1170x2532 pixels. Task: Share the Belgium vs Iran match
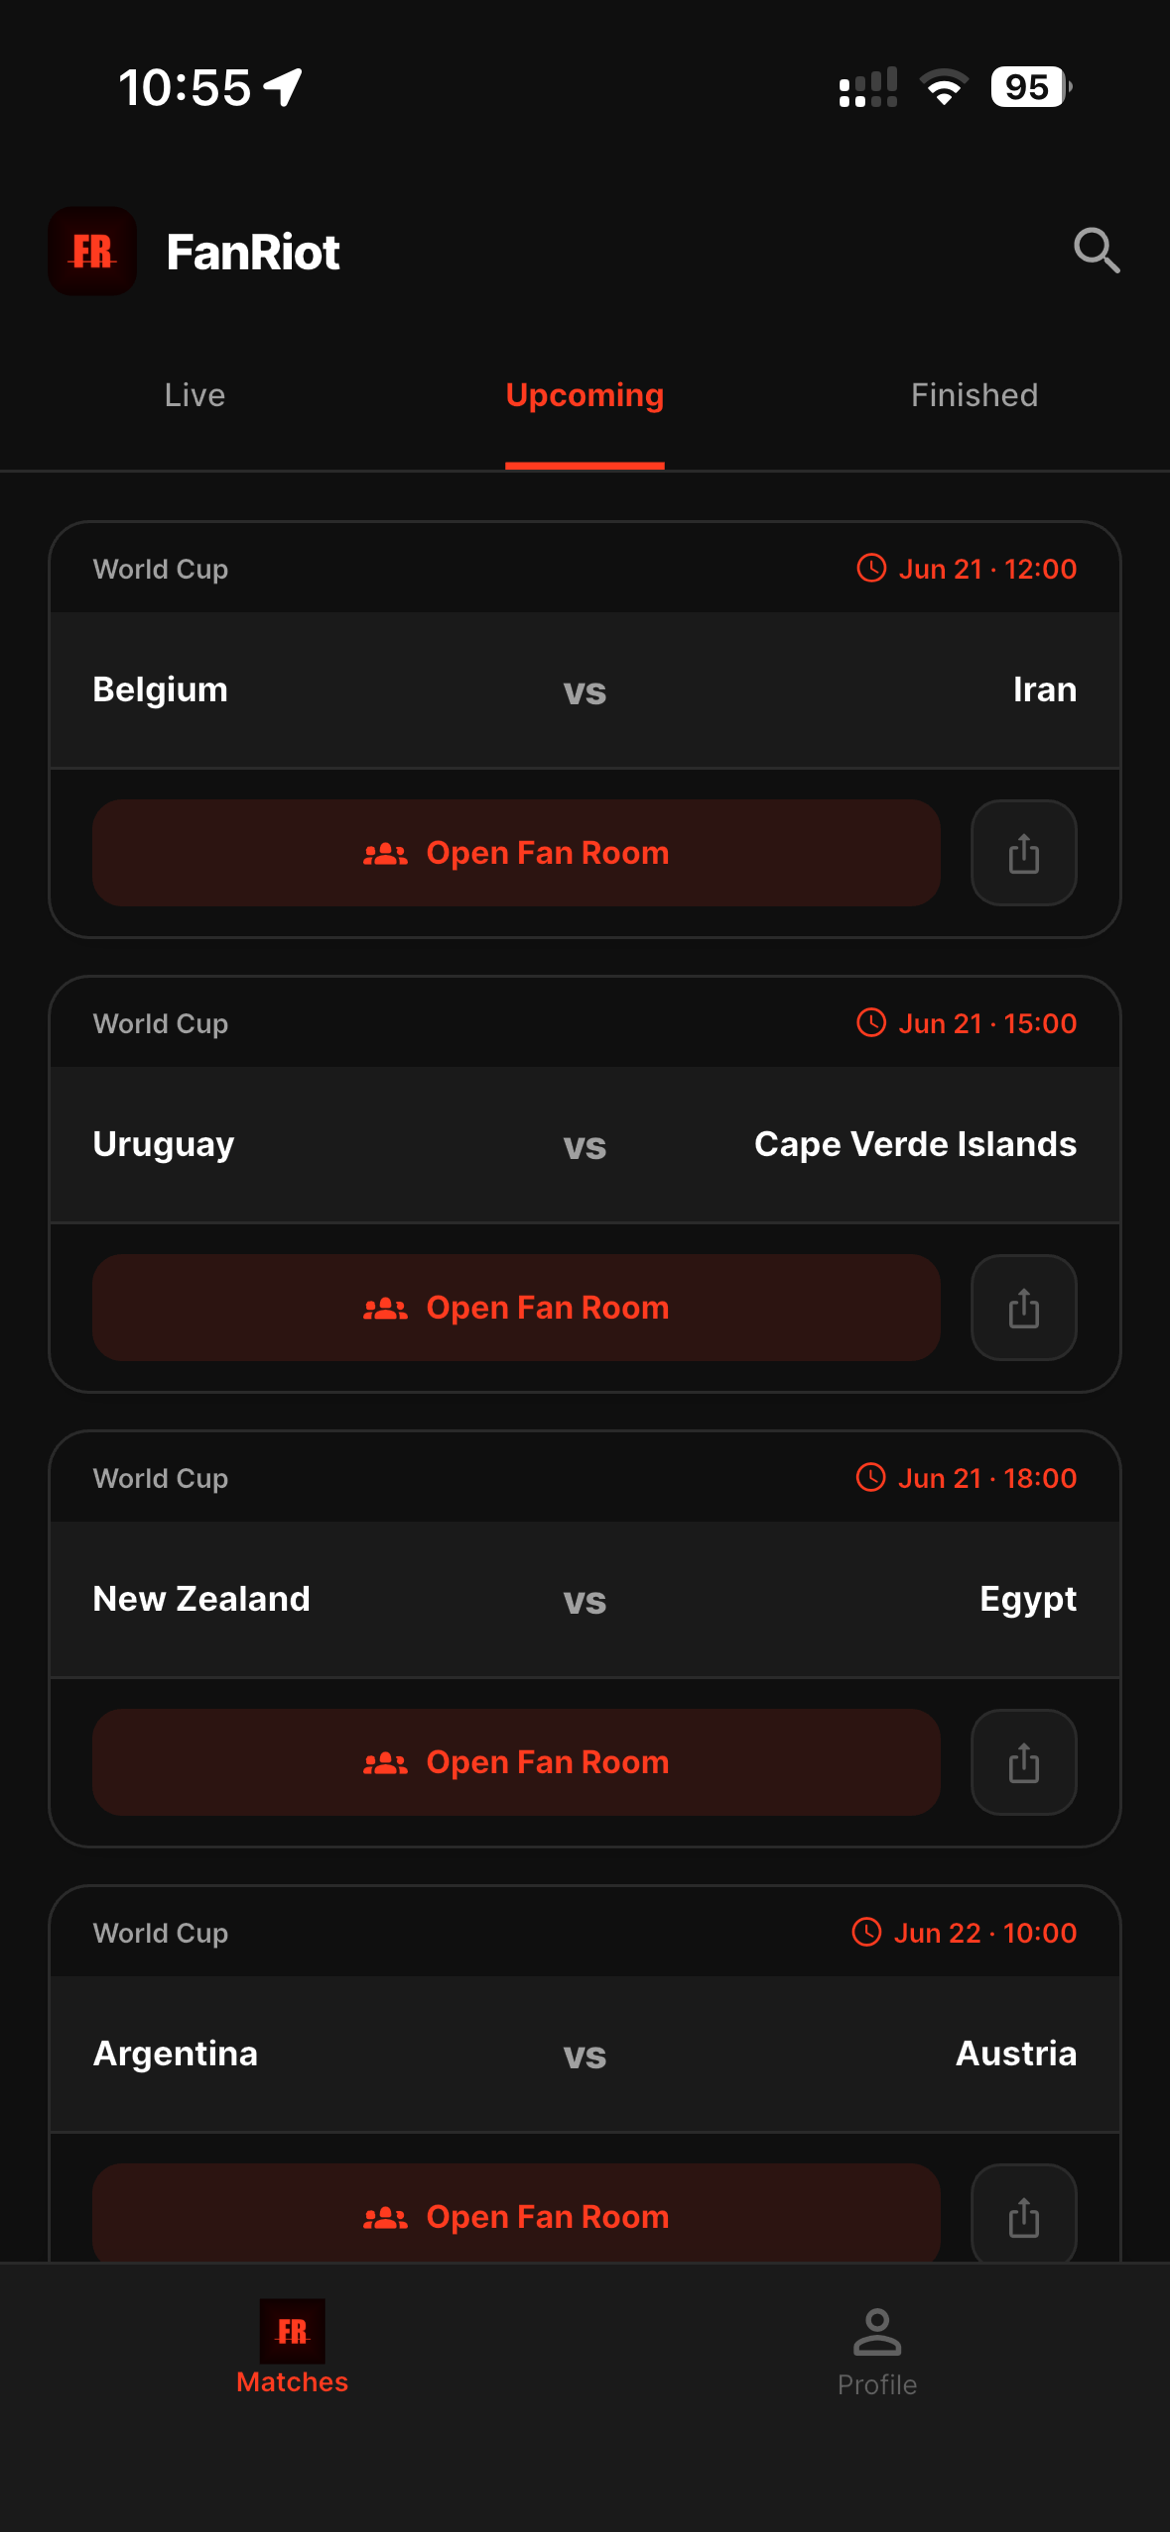[1023, 853]
